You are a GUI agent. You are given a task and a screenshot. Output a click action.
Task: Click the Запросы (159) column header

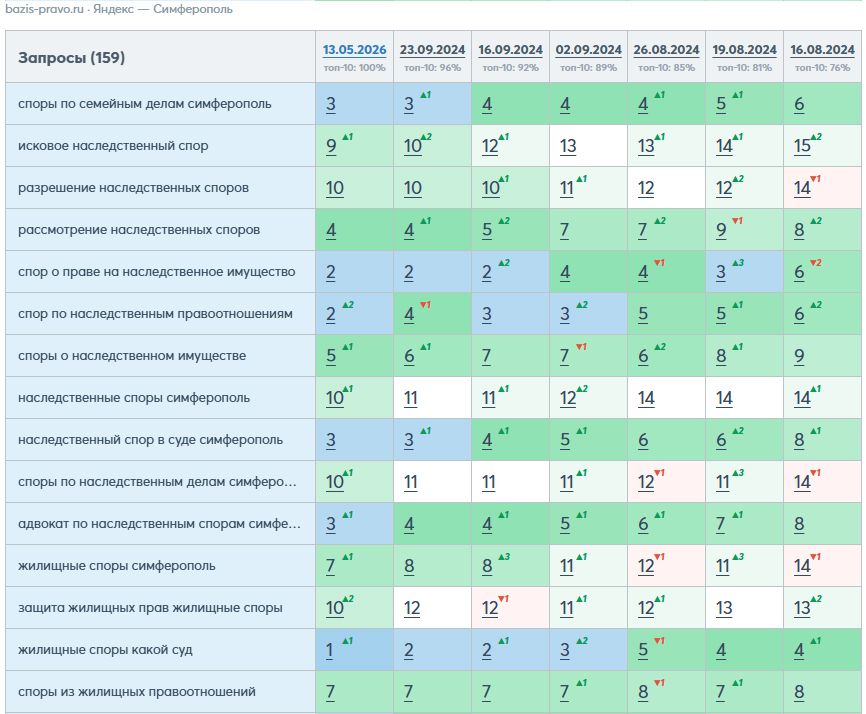tap(71, 57)
